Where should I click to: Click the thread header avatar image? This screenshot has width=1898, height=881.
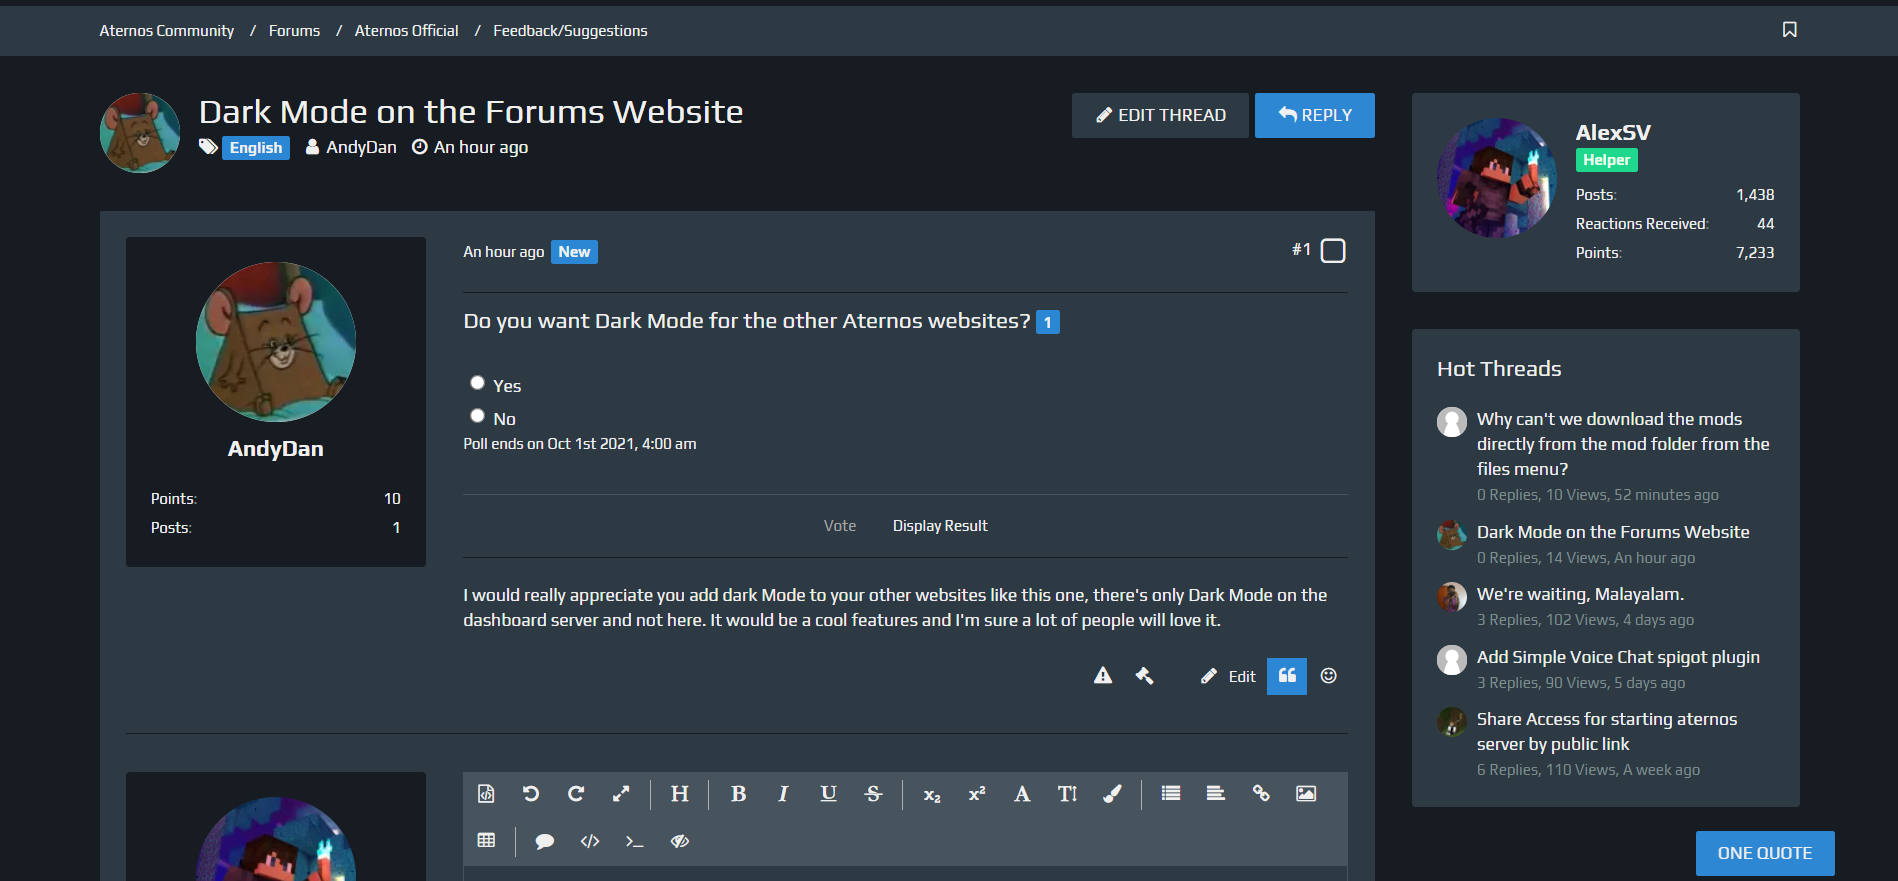click(x=140, y=133)
